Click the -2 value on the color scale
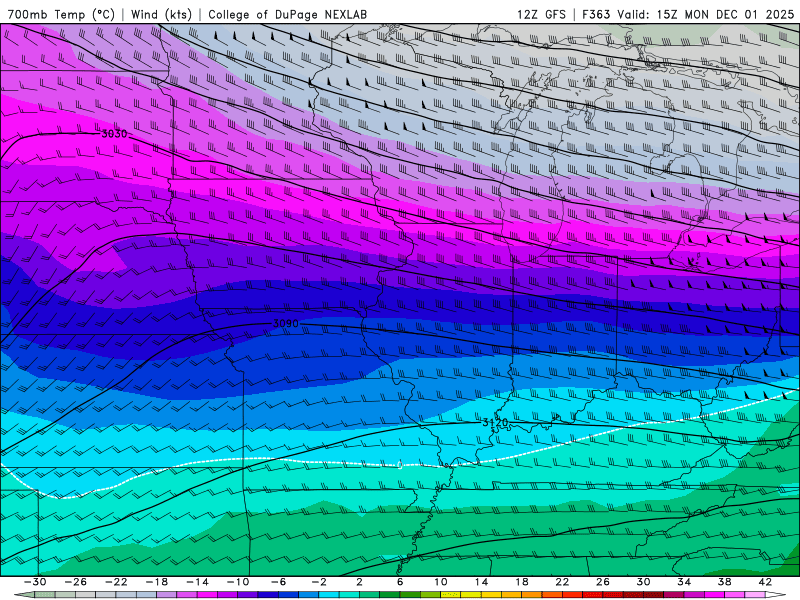Viewport: 800px width, 600px height. point(319,582)
